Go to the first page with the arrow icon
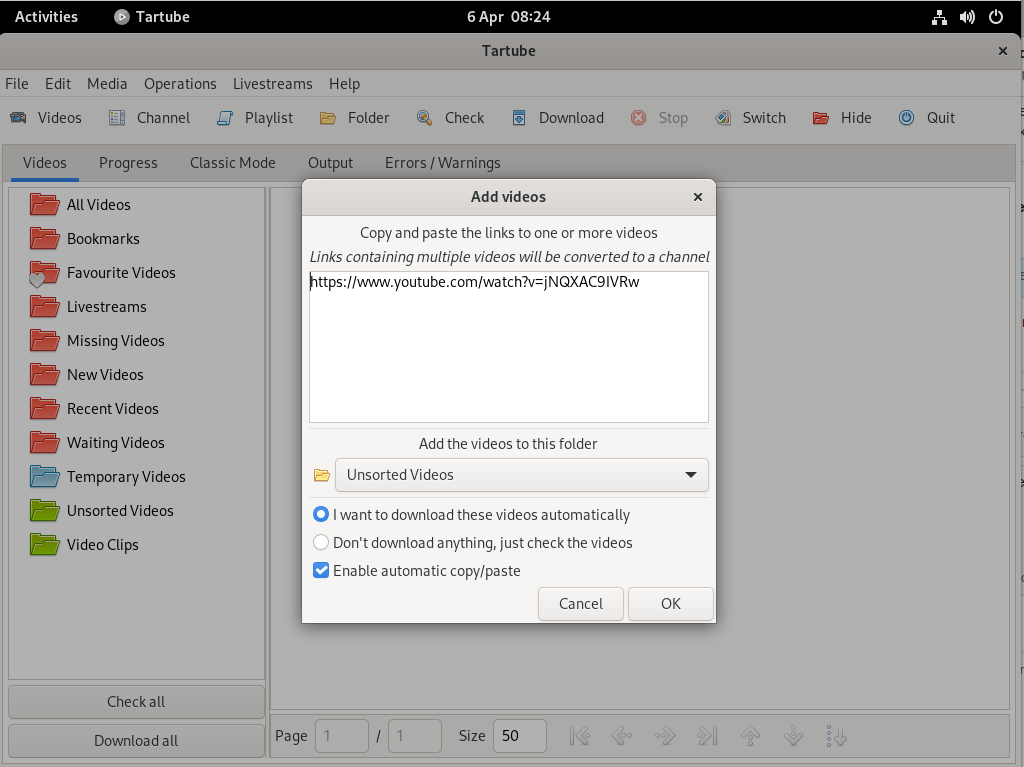1024x767 pixels. tap(579, 736)
